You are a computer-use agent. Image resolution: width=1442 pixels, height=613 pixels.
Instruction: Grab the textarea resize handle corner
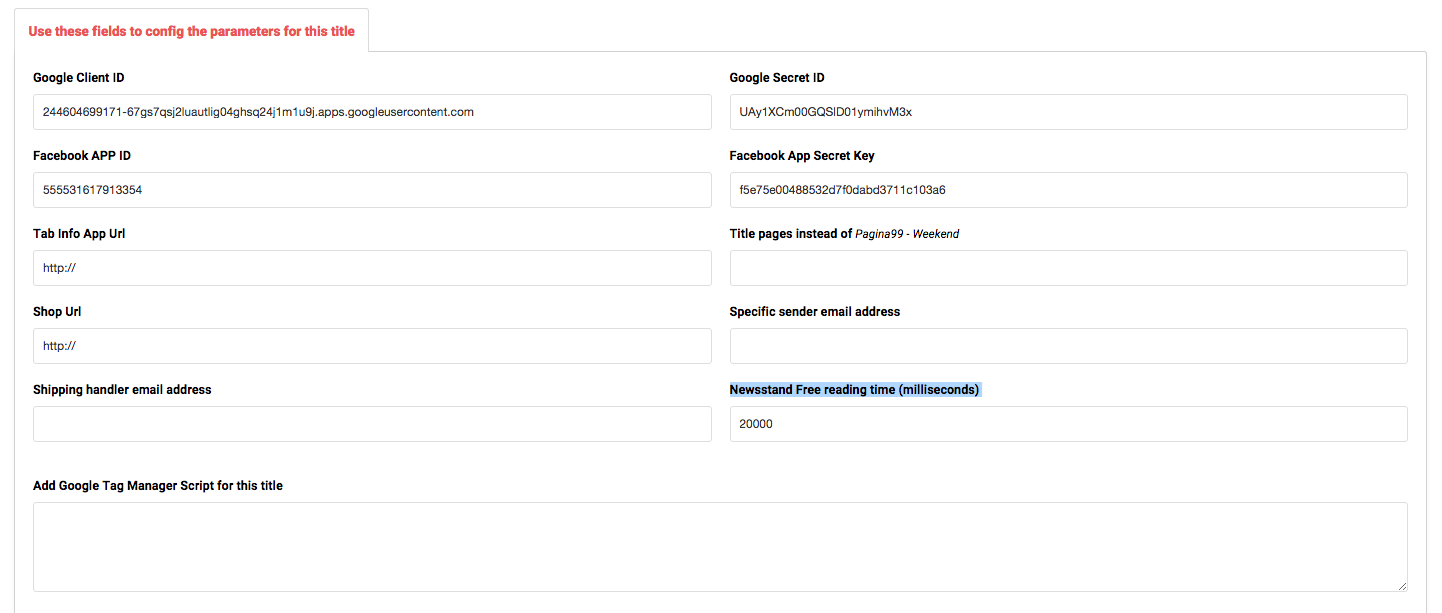tap(1401, 585)
